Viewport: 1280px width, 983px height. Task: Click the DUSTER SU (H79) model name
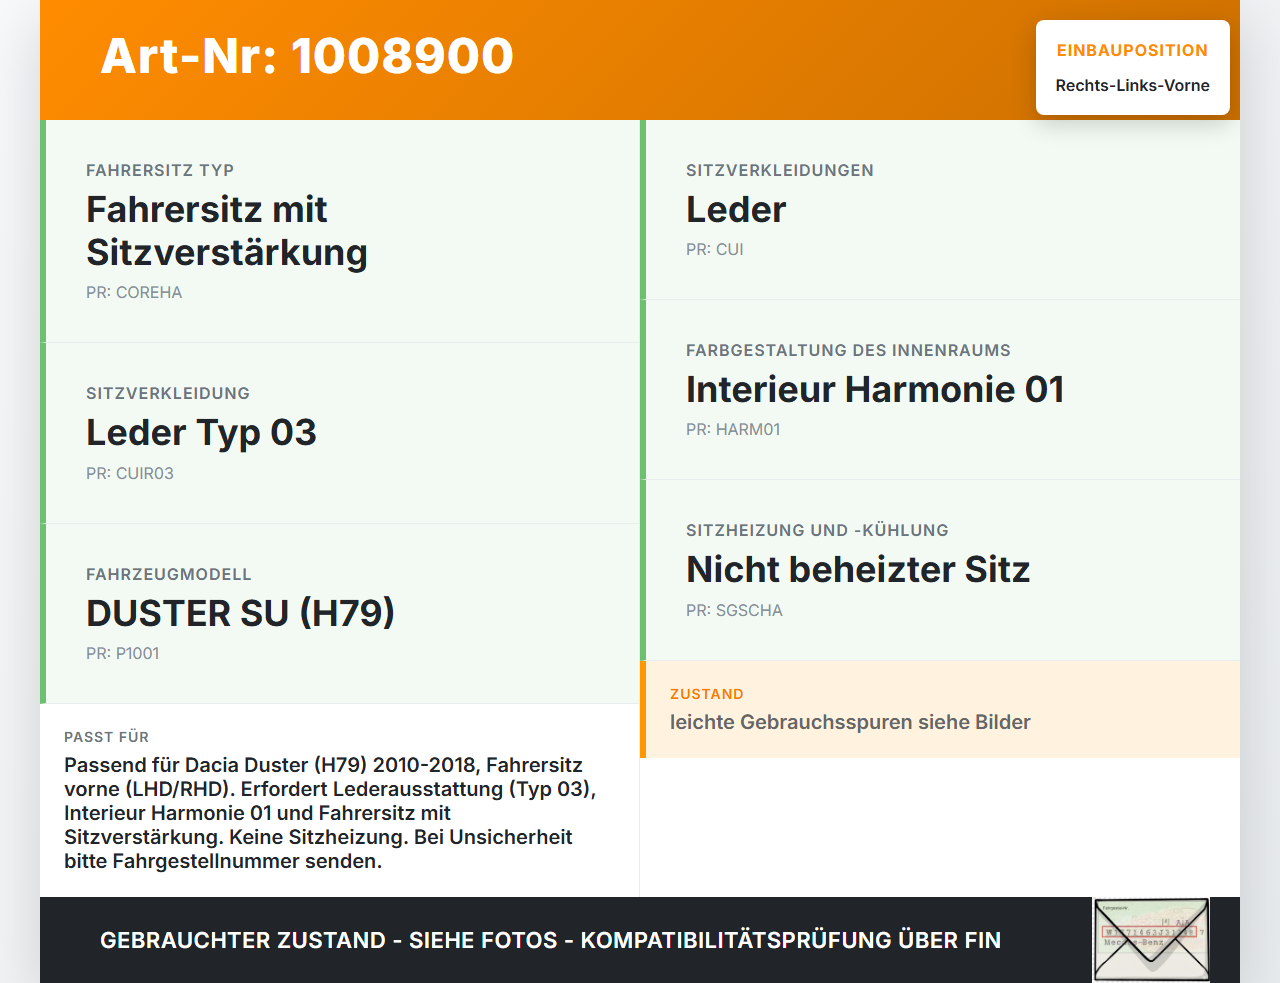pyautogui.click(x=240, y=613)
